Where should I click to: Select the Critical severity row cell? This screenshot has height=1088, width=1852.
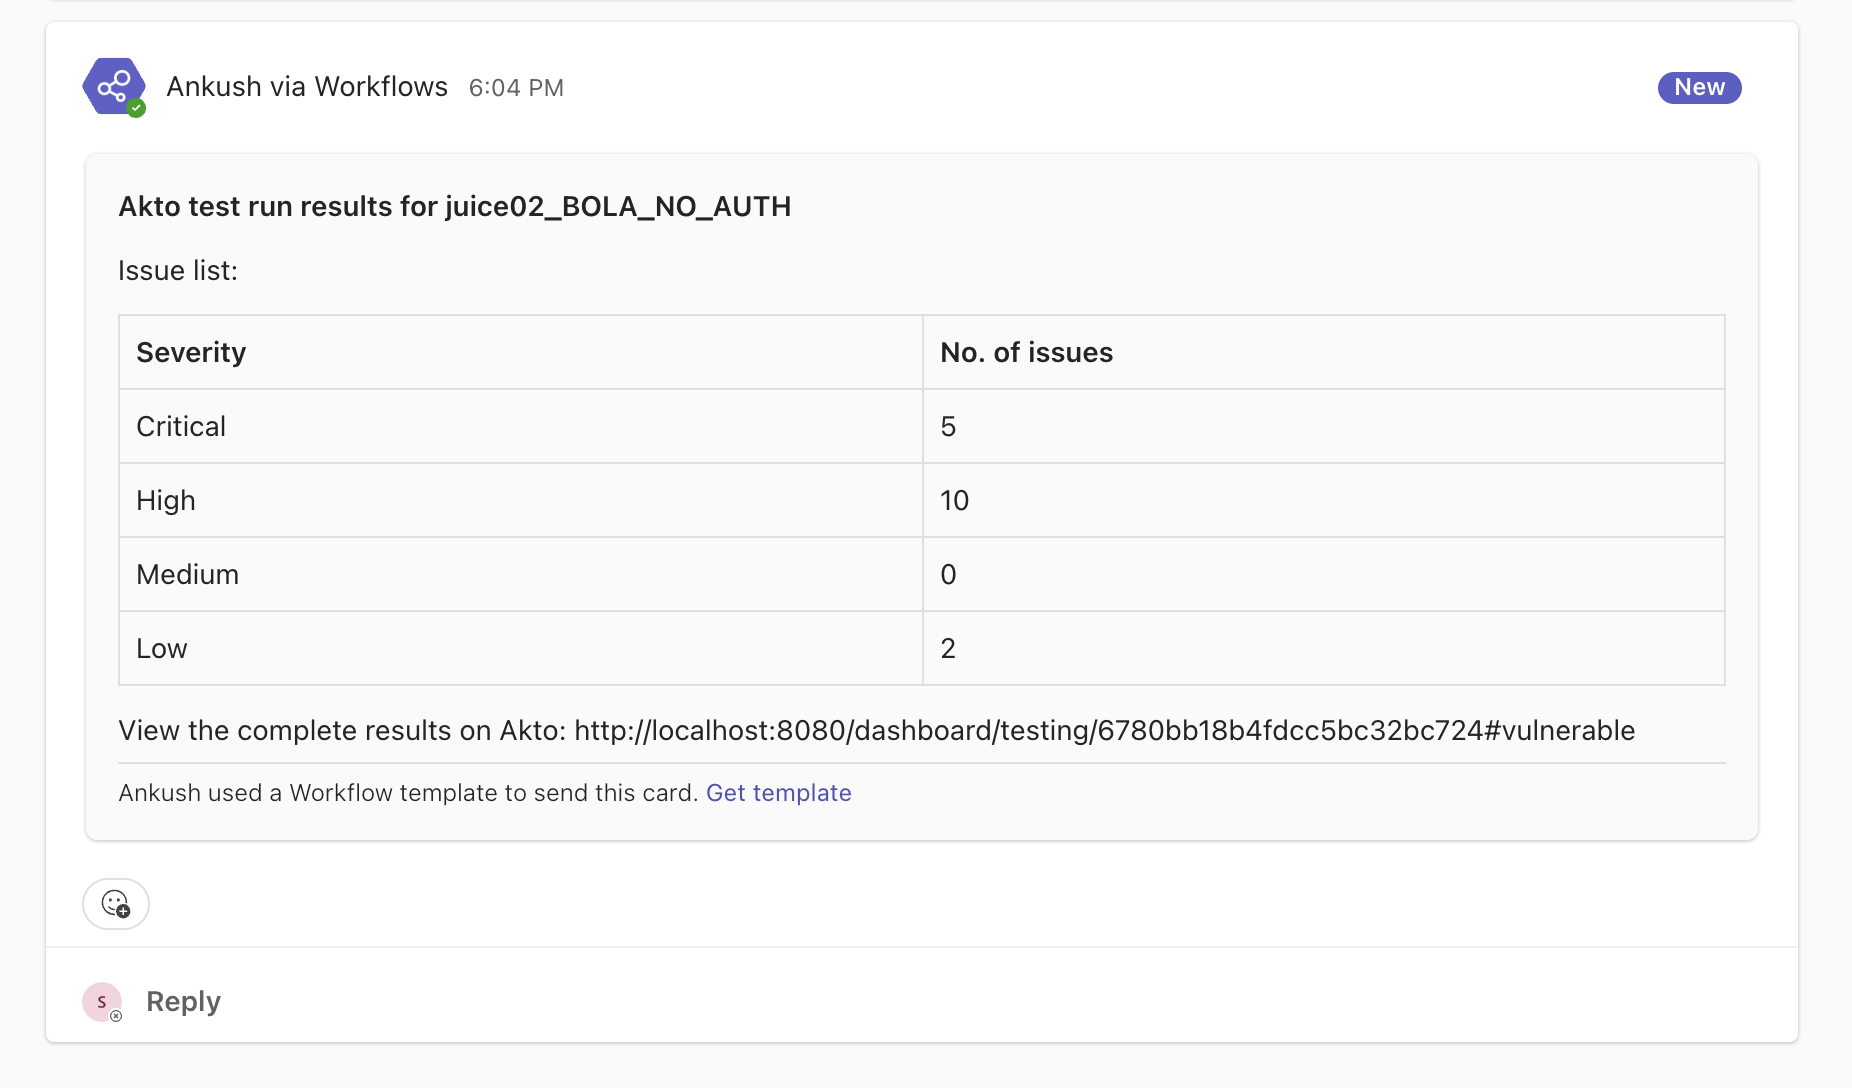pyautogui.click(x=181, y=426)
